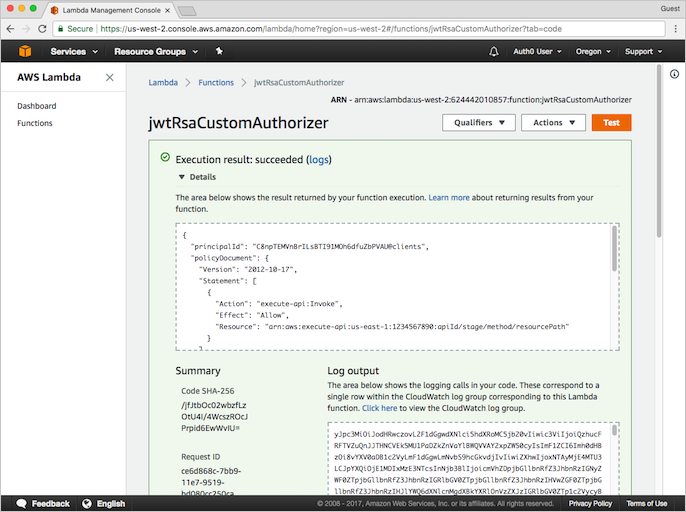Collapse the Details disclosure triangle
The image size is (686, 512).
(182, 177)
